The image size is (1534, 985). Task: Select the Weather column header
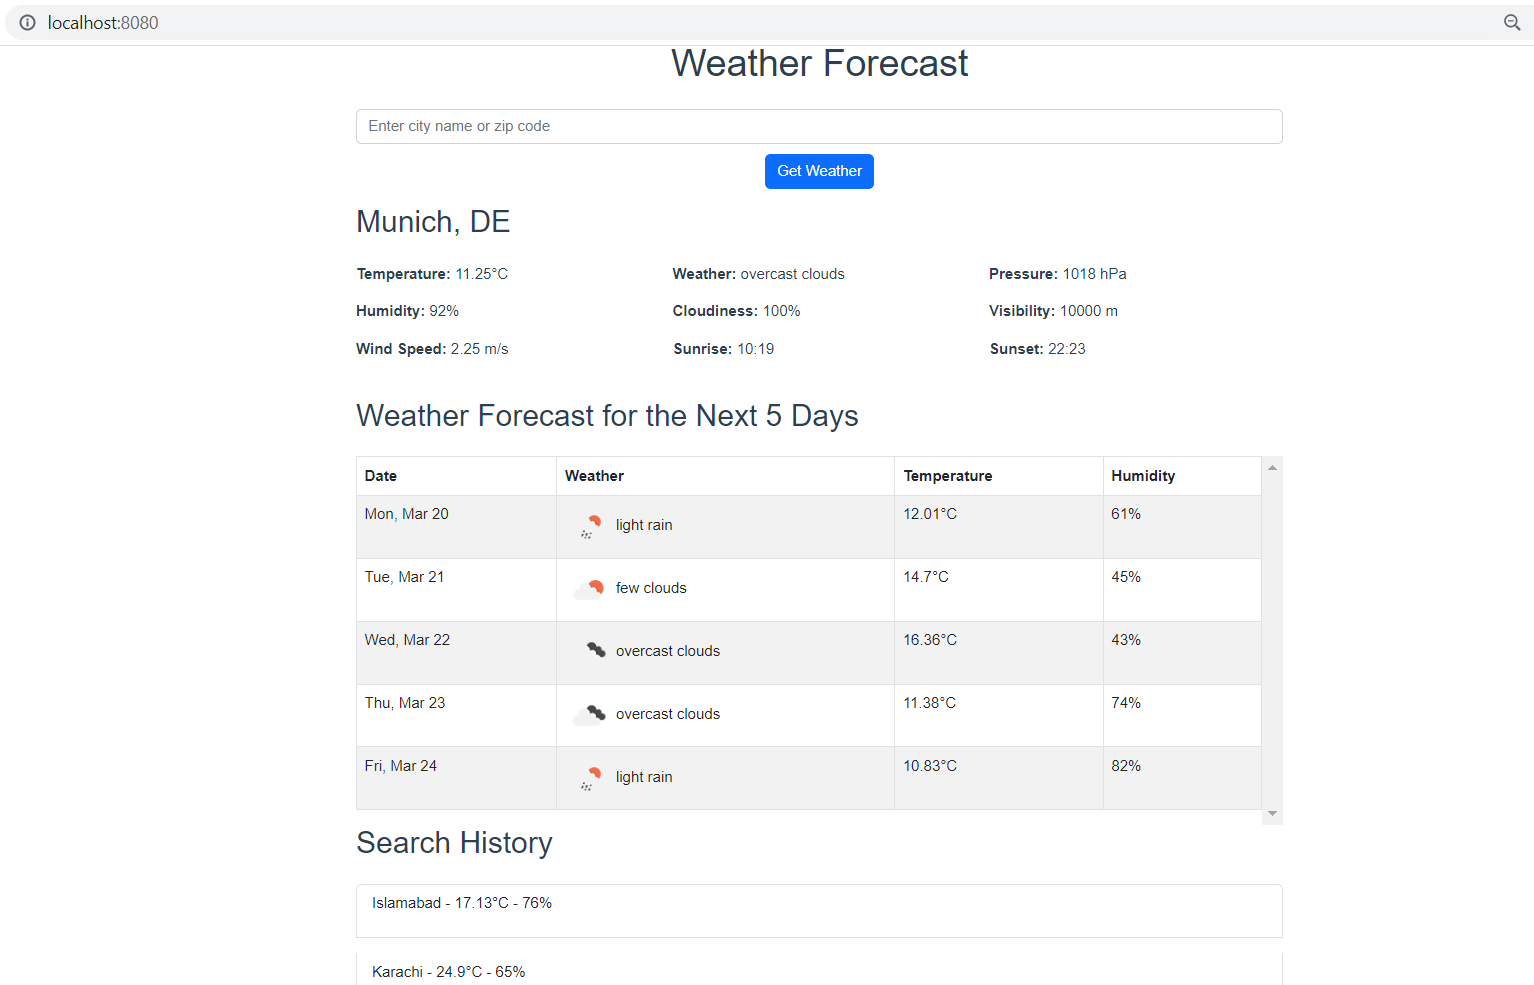point(594,475)
